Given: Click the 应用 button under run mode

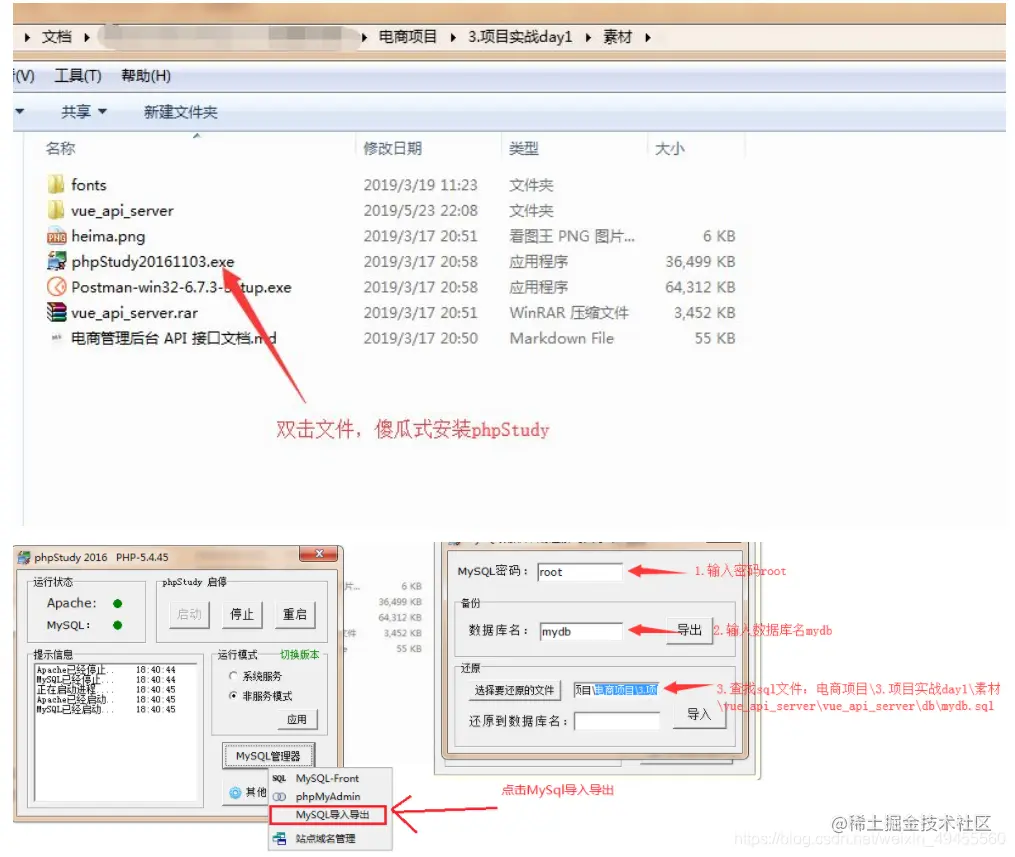Looking at the screenshot, I should coord(296,719).
